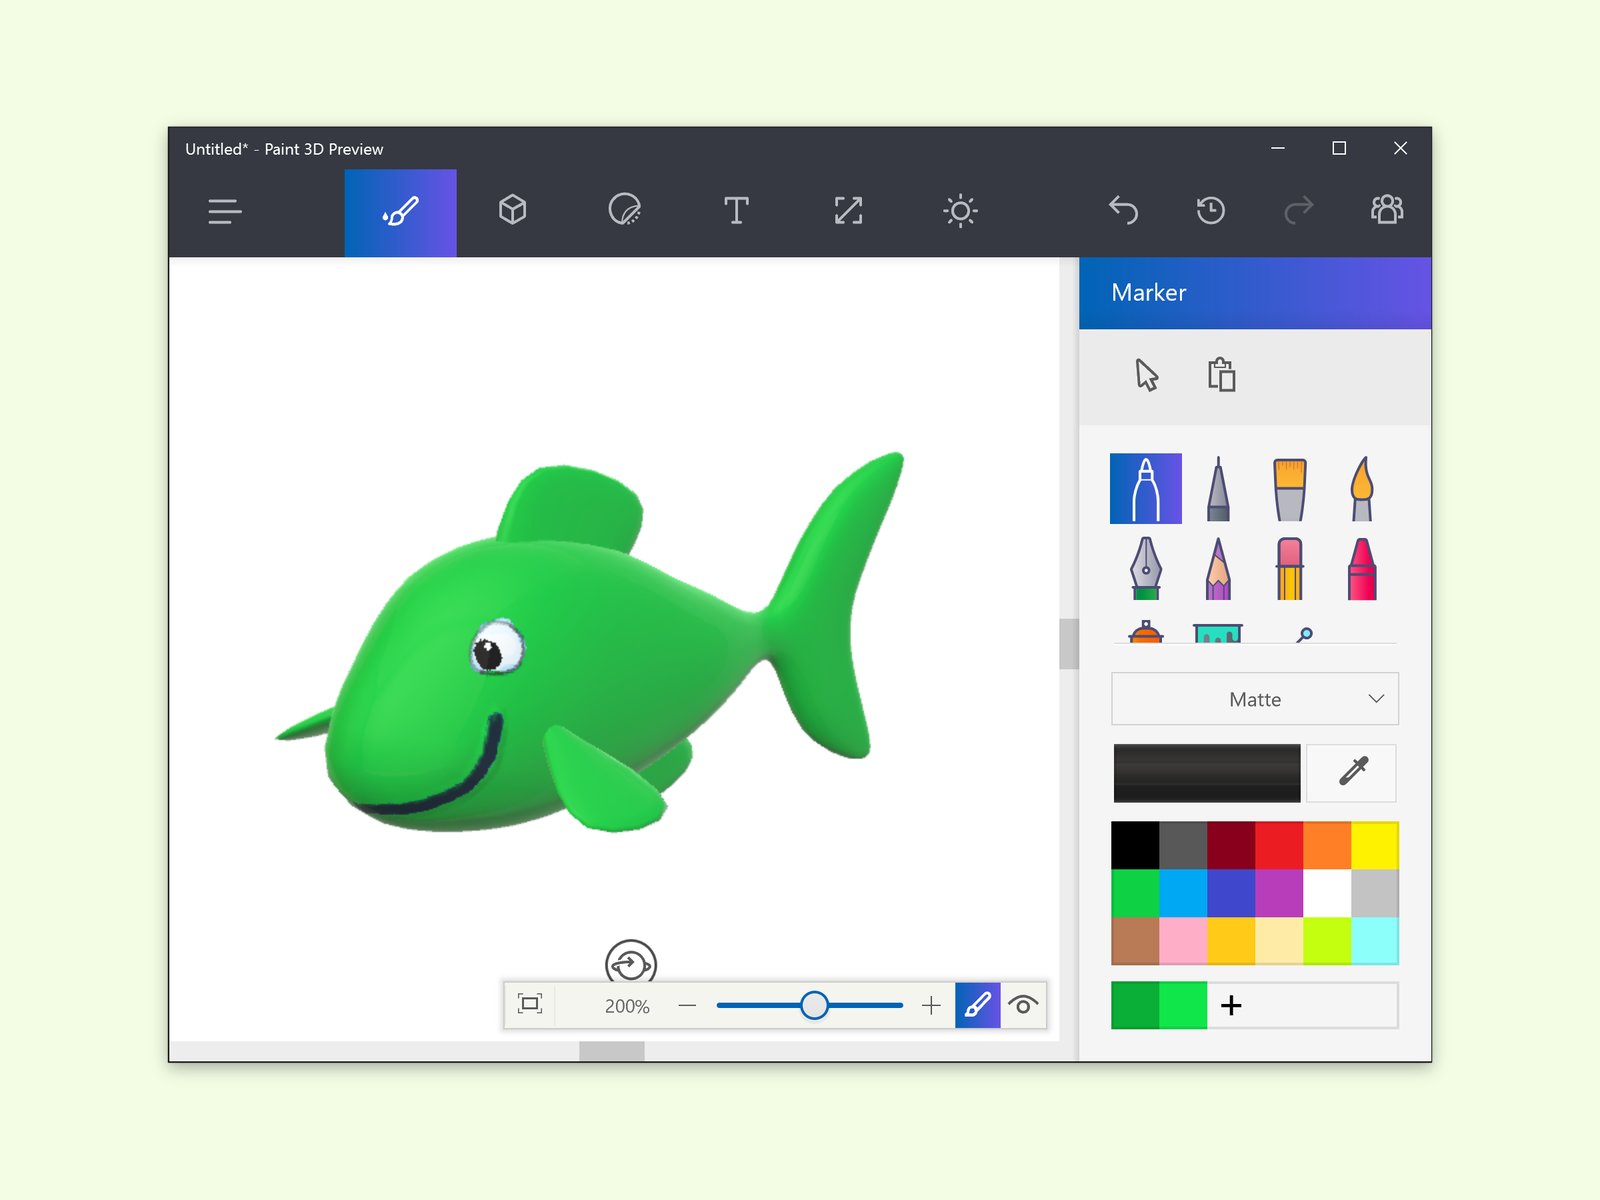Screen dimensions: 1600x1200
Task: Click the Redo arrow
Action: coord(1298,210)
